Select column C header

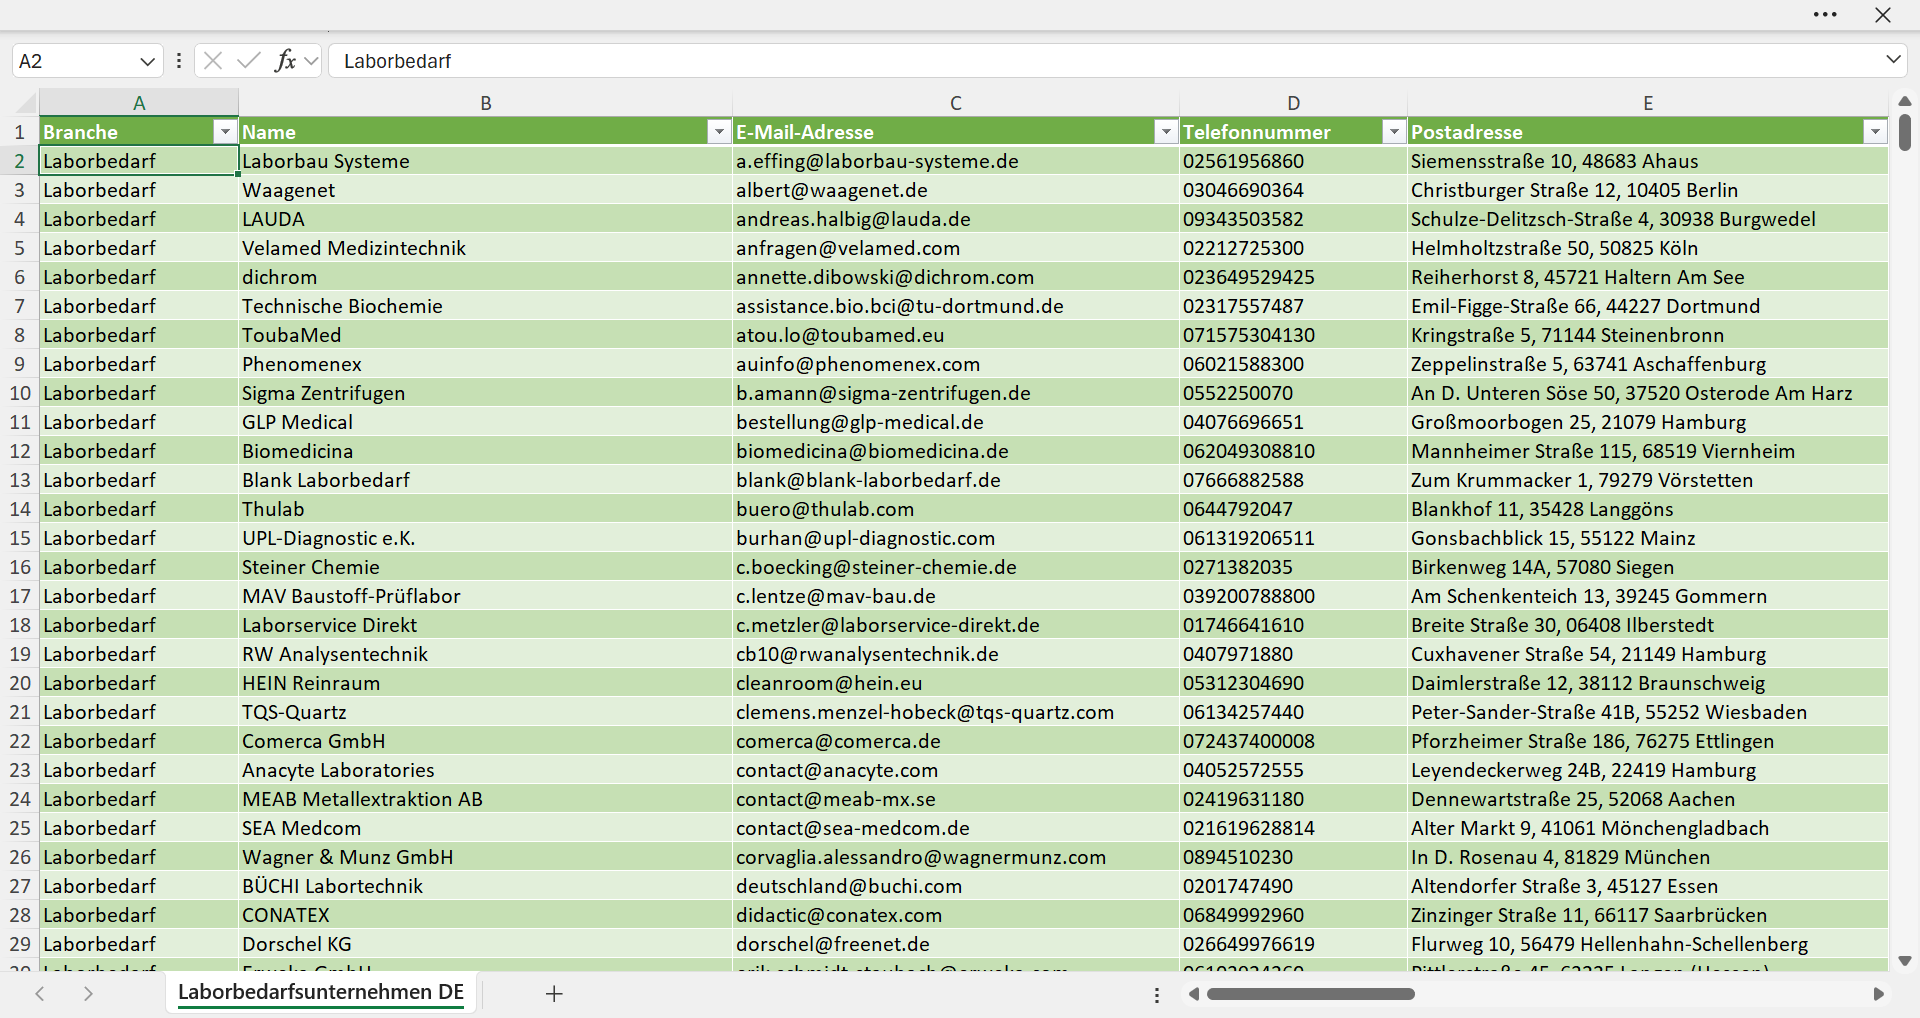coord(956,103)
